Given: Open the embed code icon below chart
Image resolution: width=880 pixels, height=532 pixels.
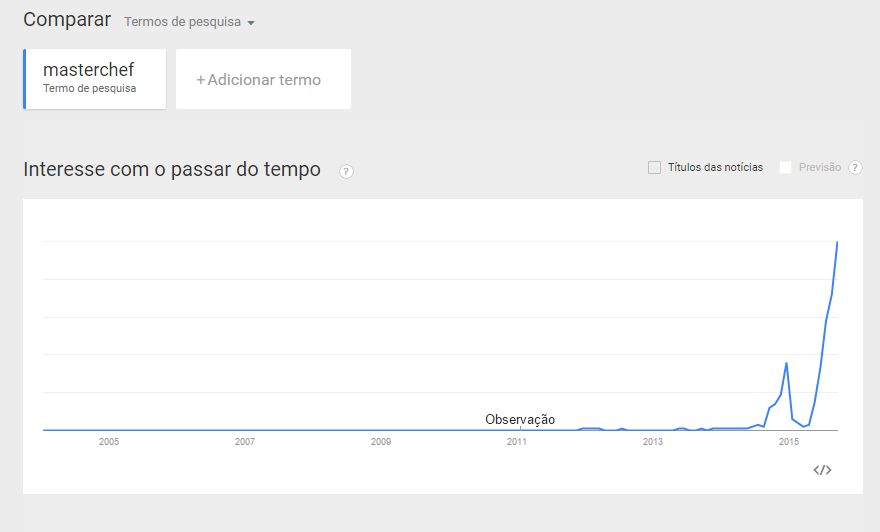Looking at the screenshot, I should click(x=822, y=470).
